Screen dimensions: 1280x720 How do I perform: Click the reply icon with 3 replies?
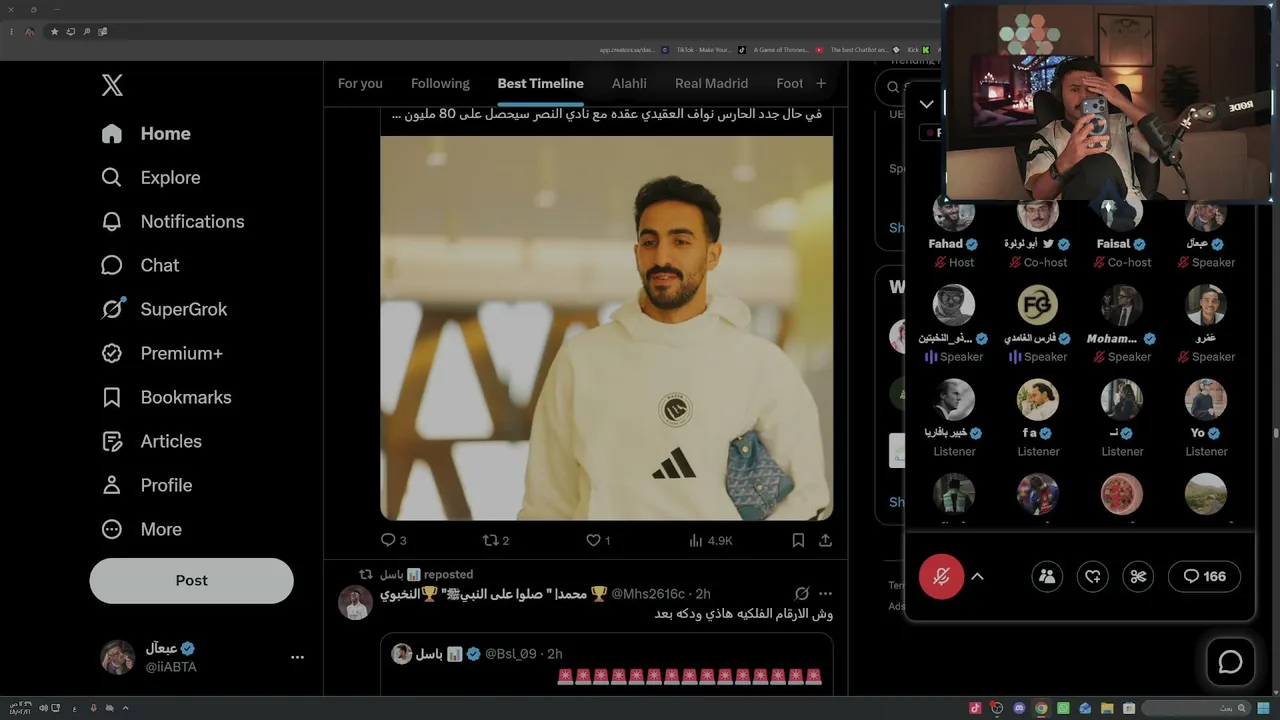click(389, 540)
